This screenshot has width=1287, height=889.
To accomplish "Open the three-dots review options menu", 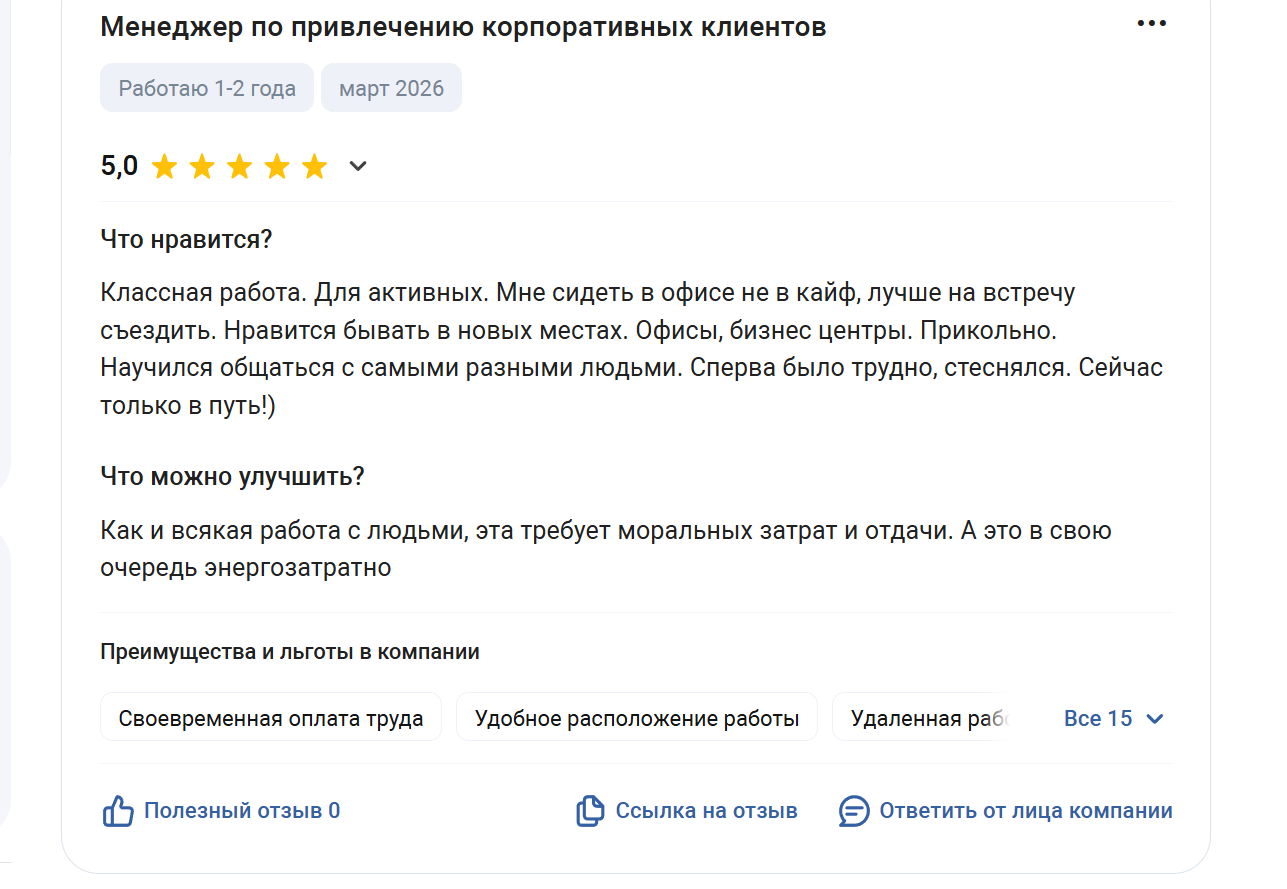I will point(1152,24).
